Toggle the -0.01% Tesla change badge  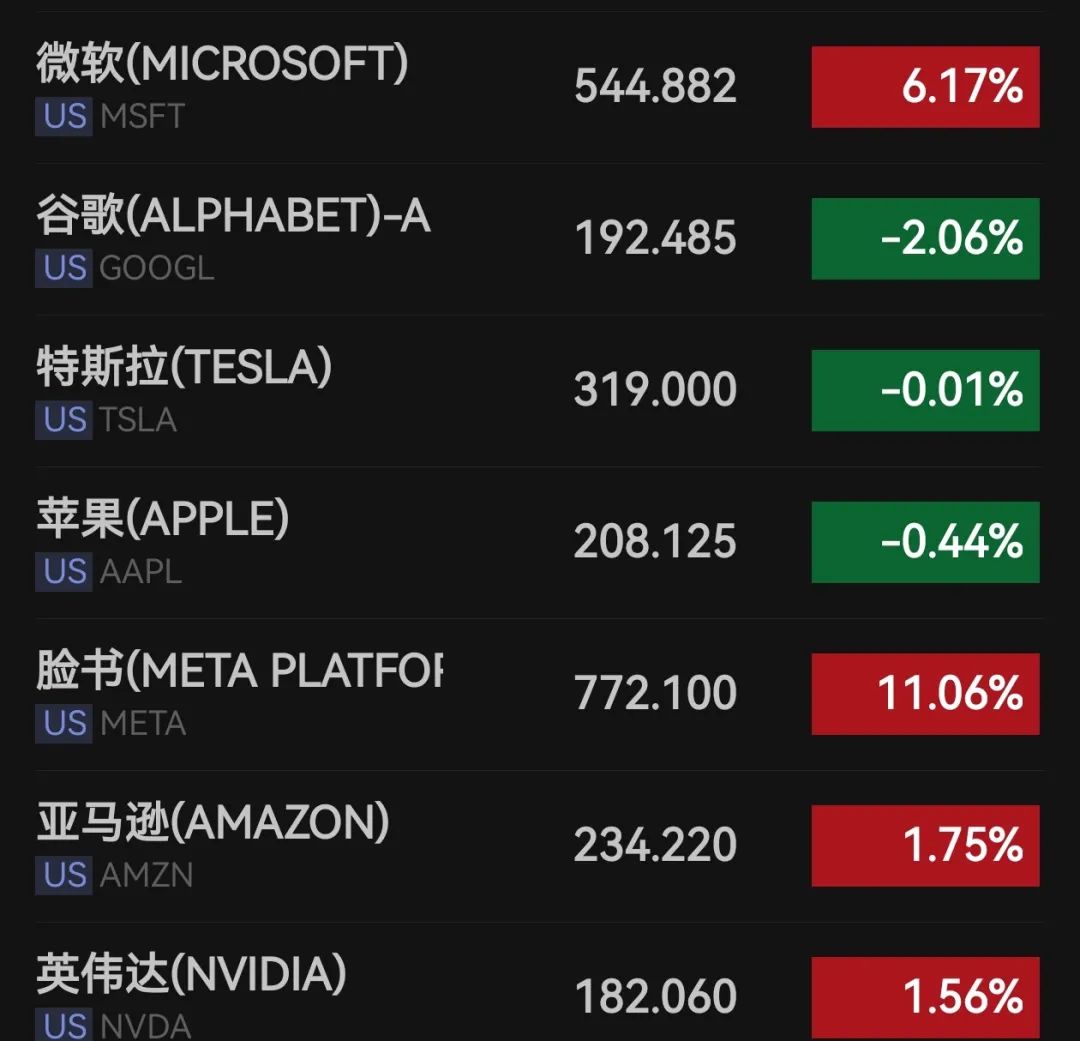click(x=925, y=390)
